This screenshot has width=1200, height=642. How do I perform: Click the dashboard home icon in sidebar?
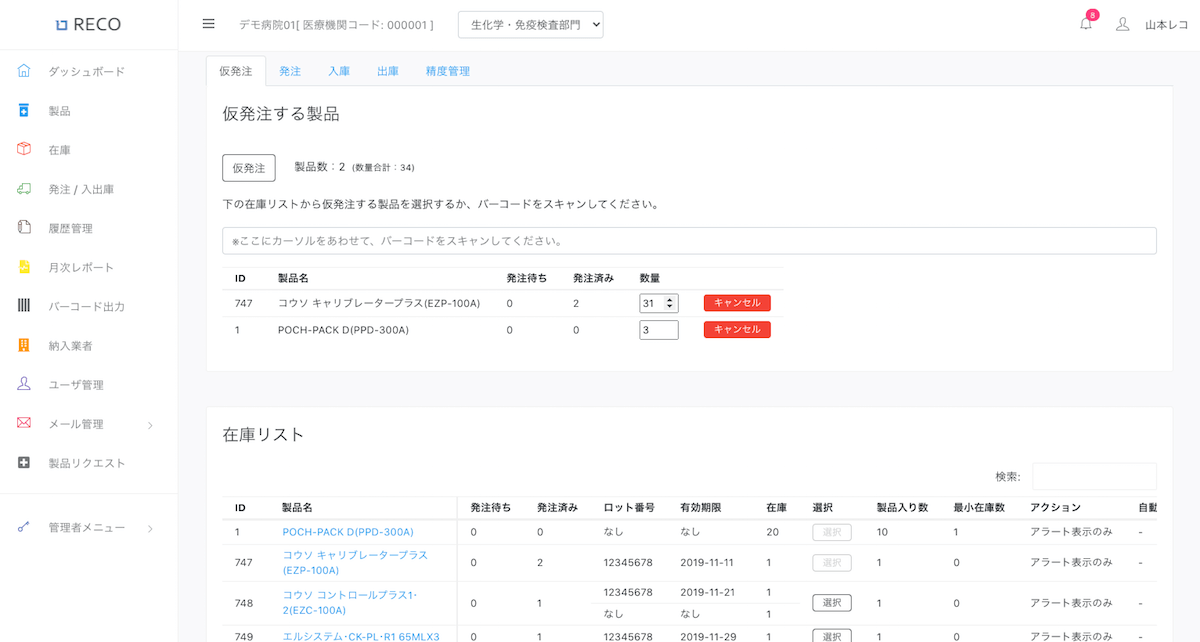pyautogui.click(x=24, y=71)
